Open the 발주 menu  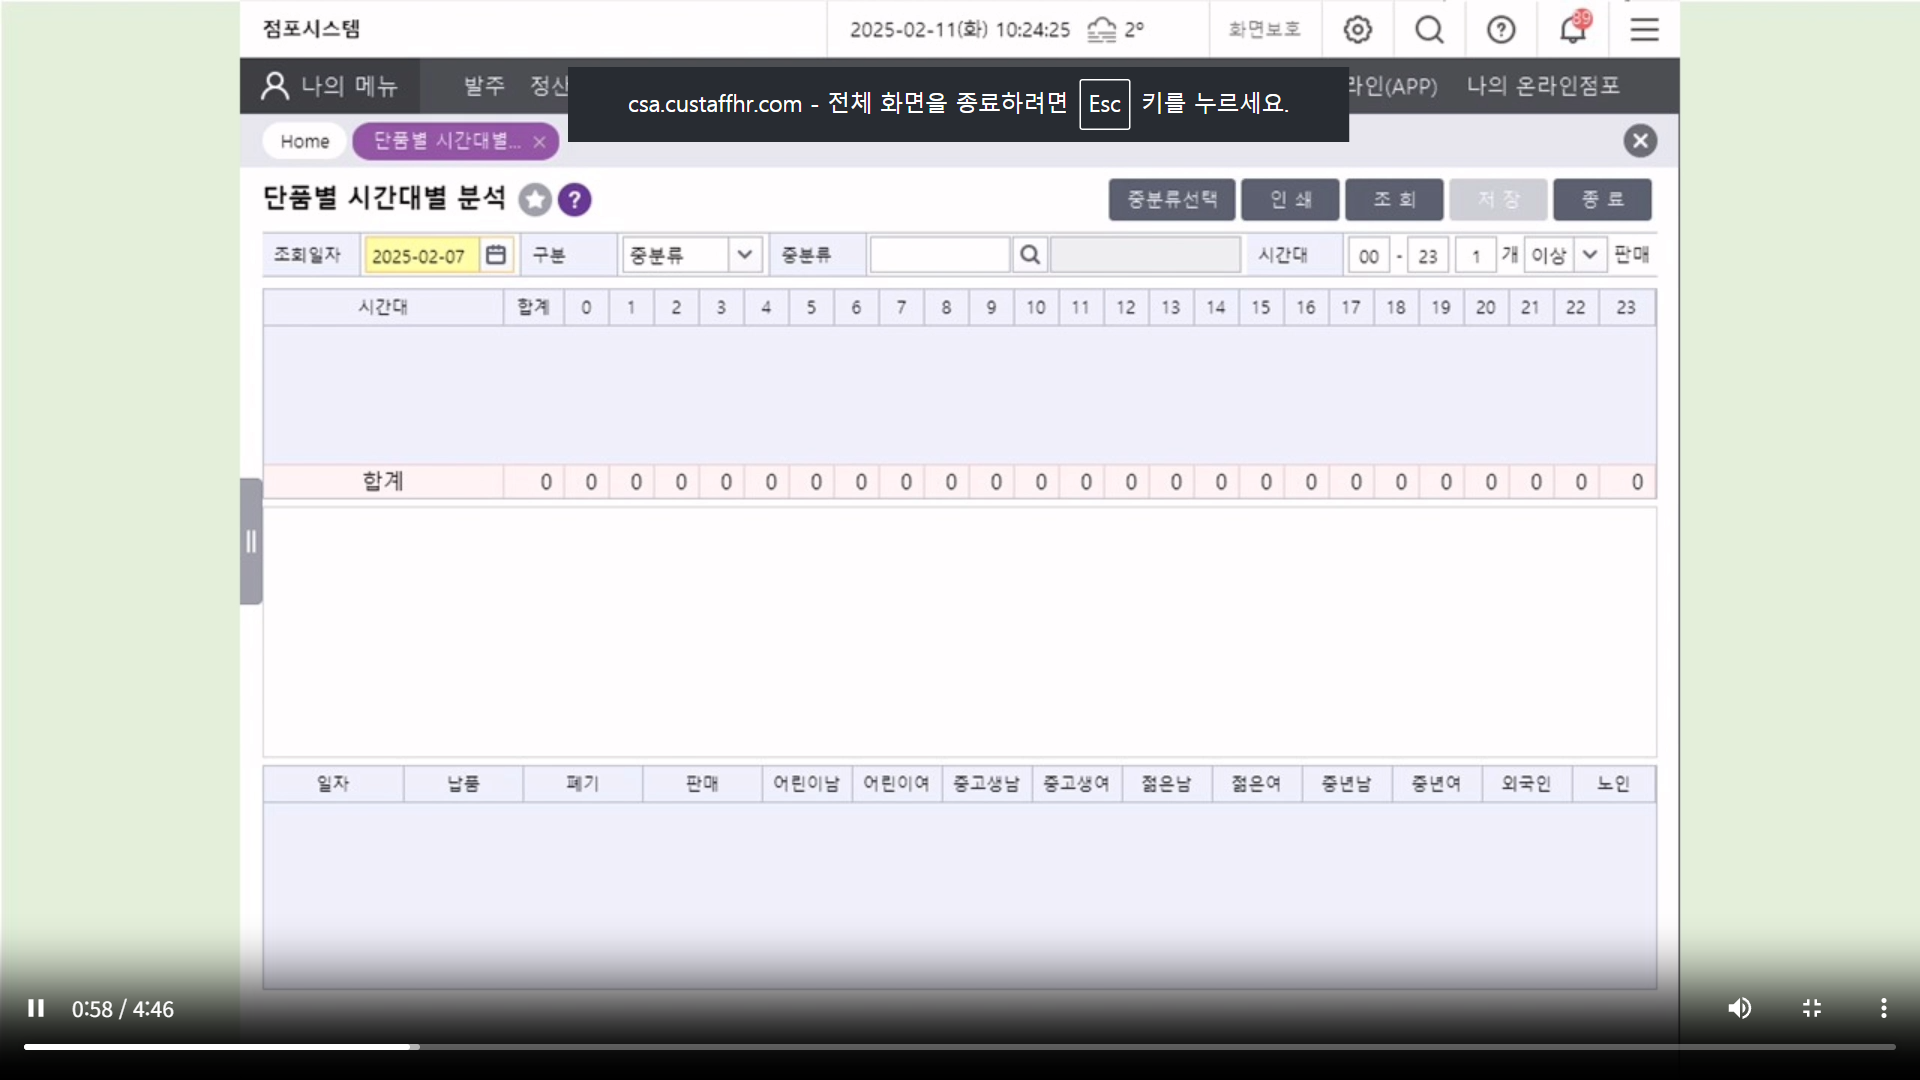coord(484,86)
